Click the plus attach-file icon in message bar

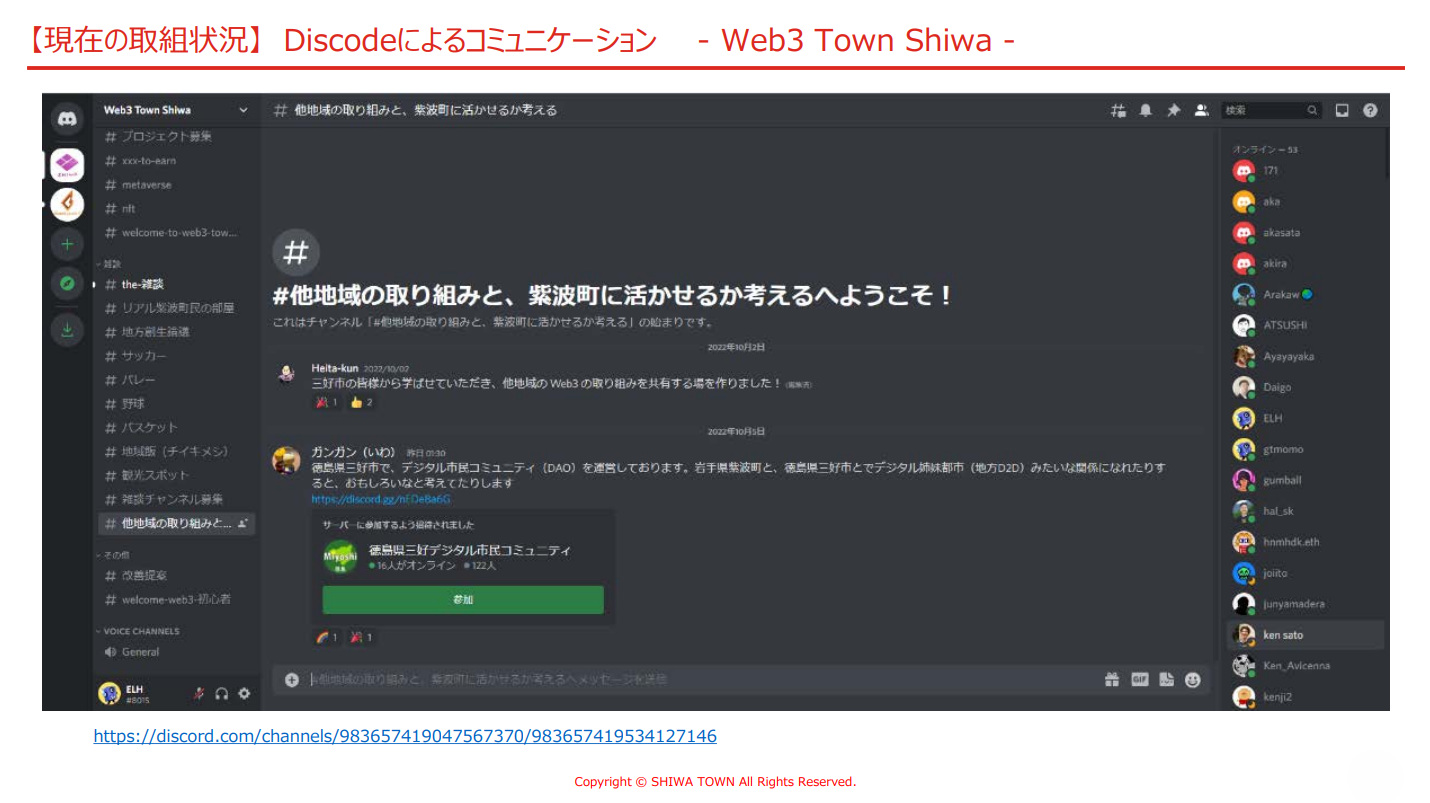point(292,680)
